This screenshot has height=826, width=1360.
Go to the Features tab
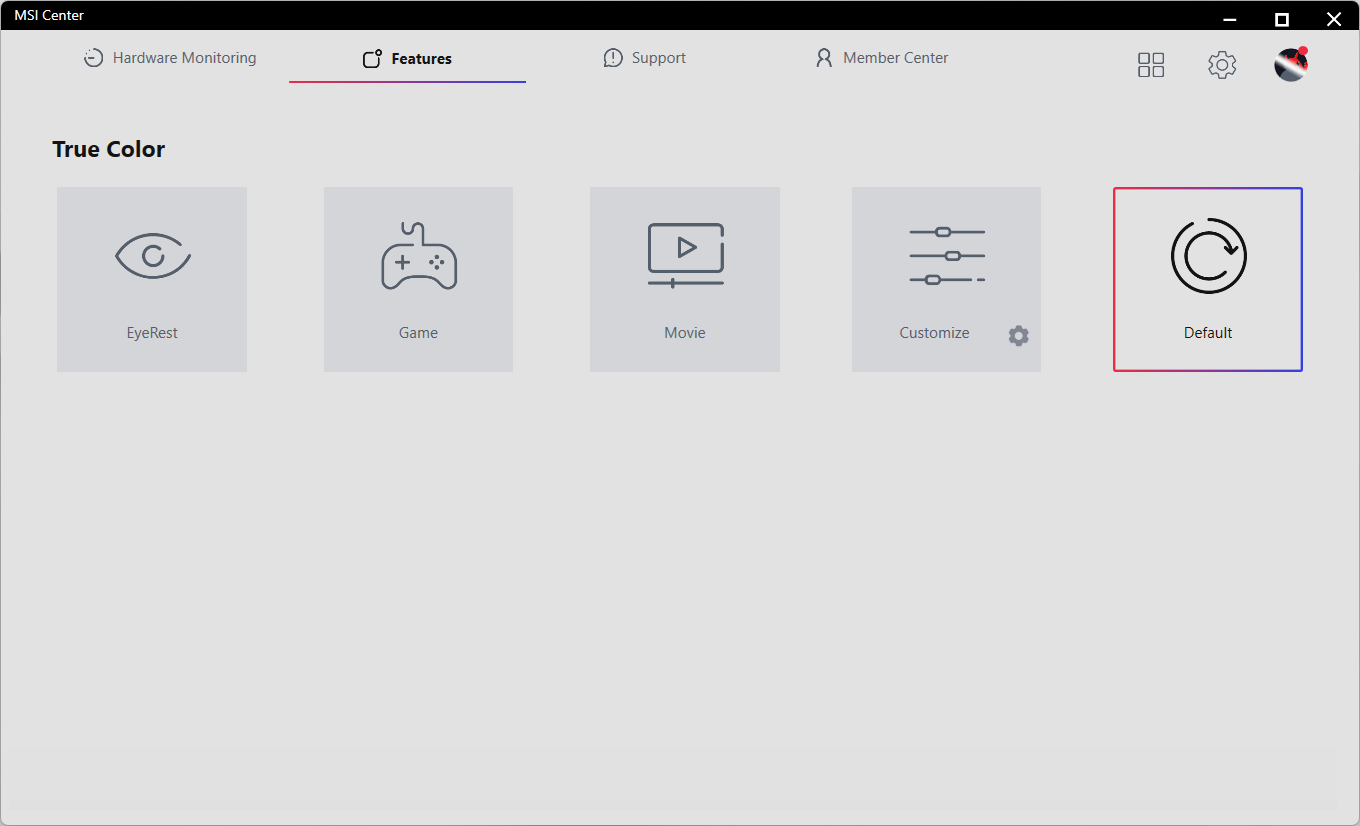pyautogui.click(x=407, y=59)
